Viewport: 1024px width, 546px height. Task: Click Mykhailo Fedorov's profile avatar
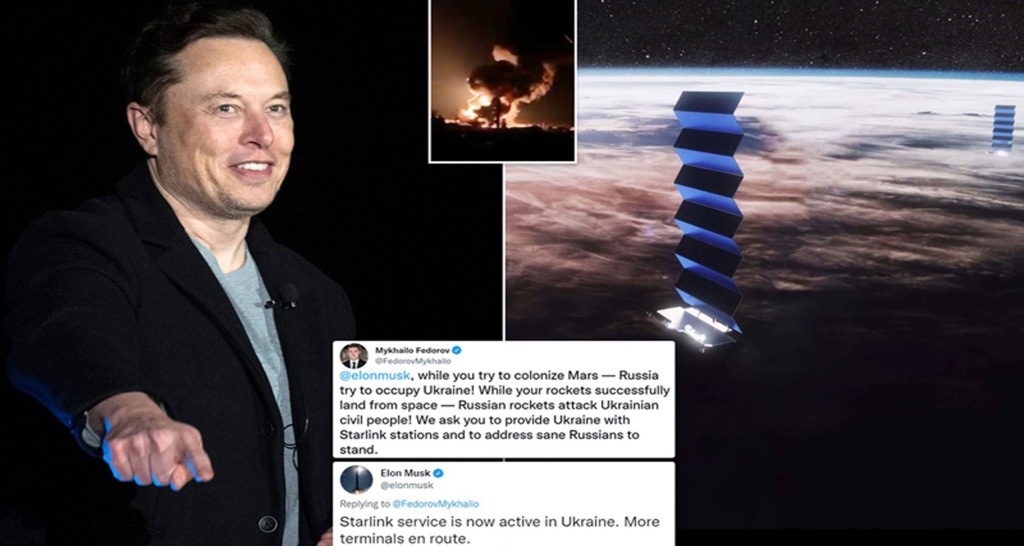point(354,356)
